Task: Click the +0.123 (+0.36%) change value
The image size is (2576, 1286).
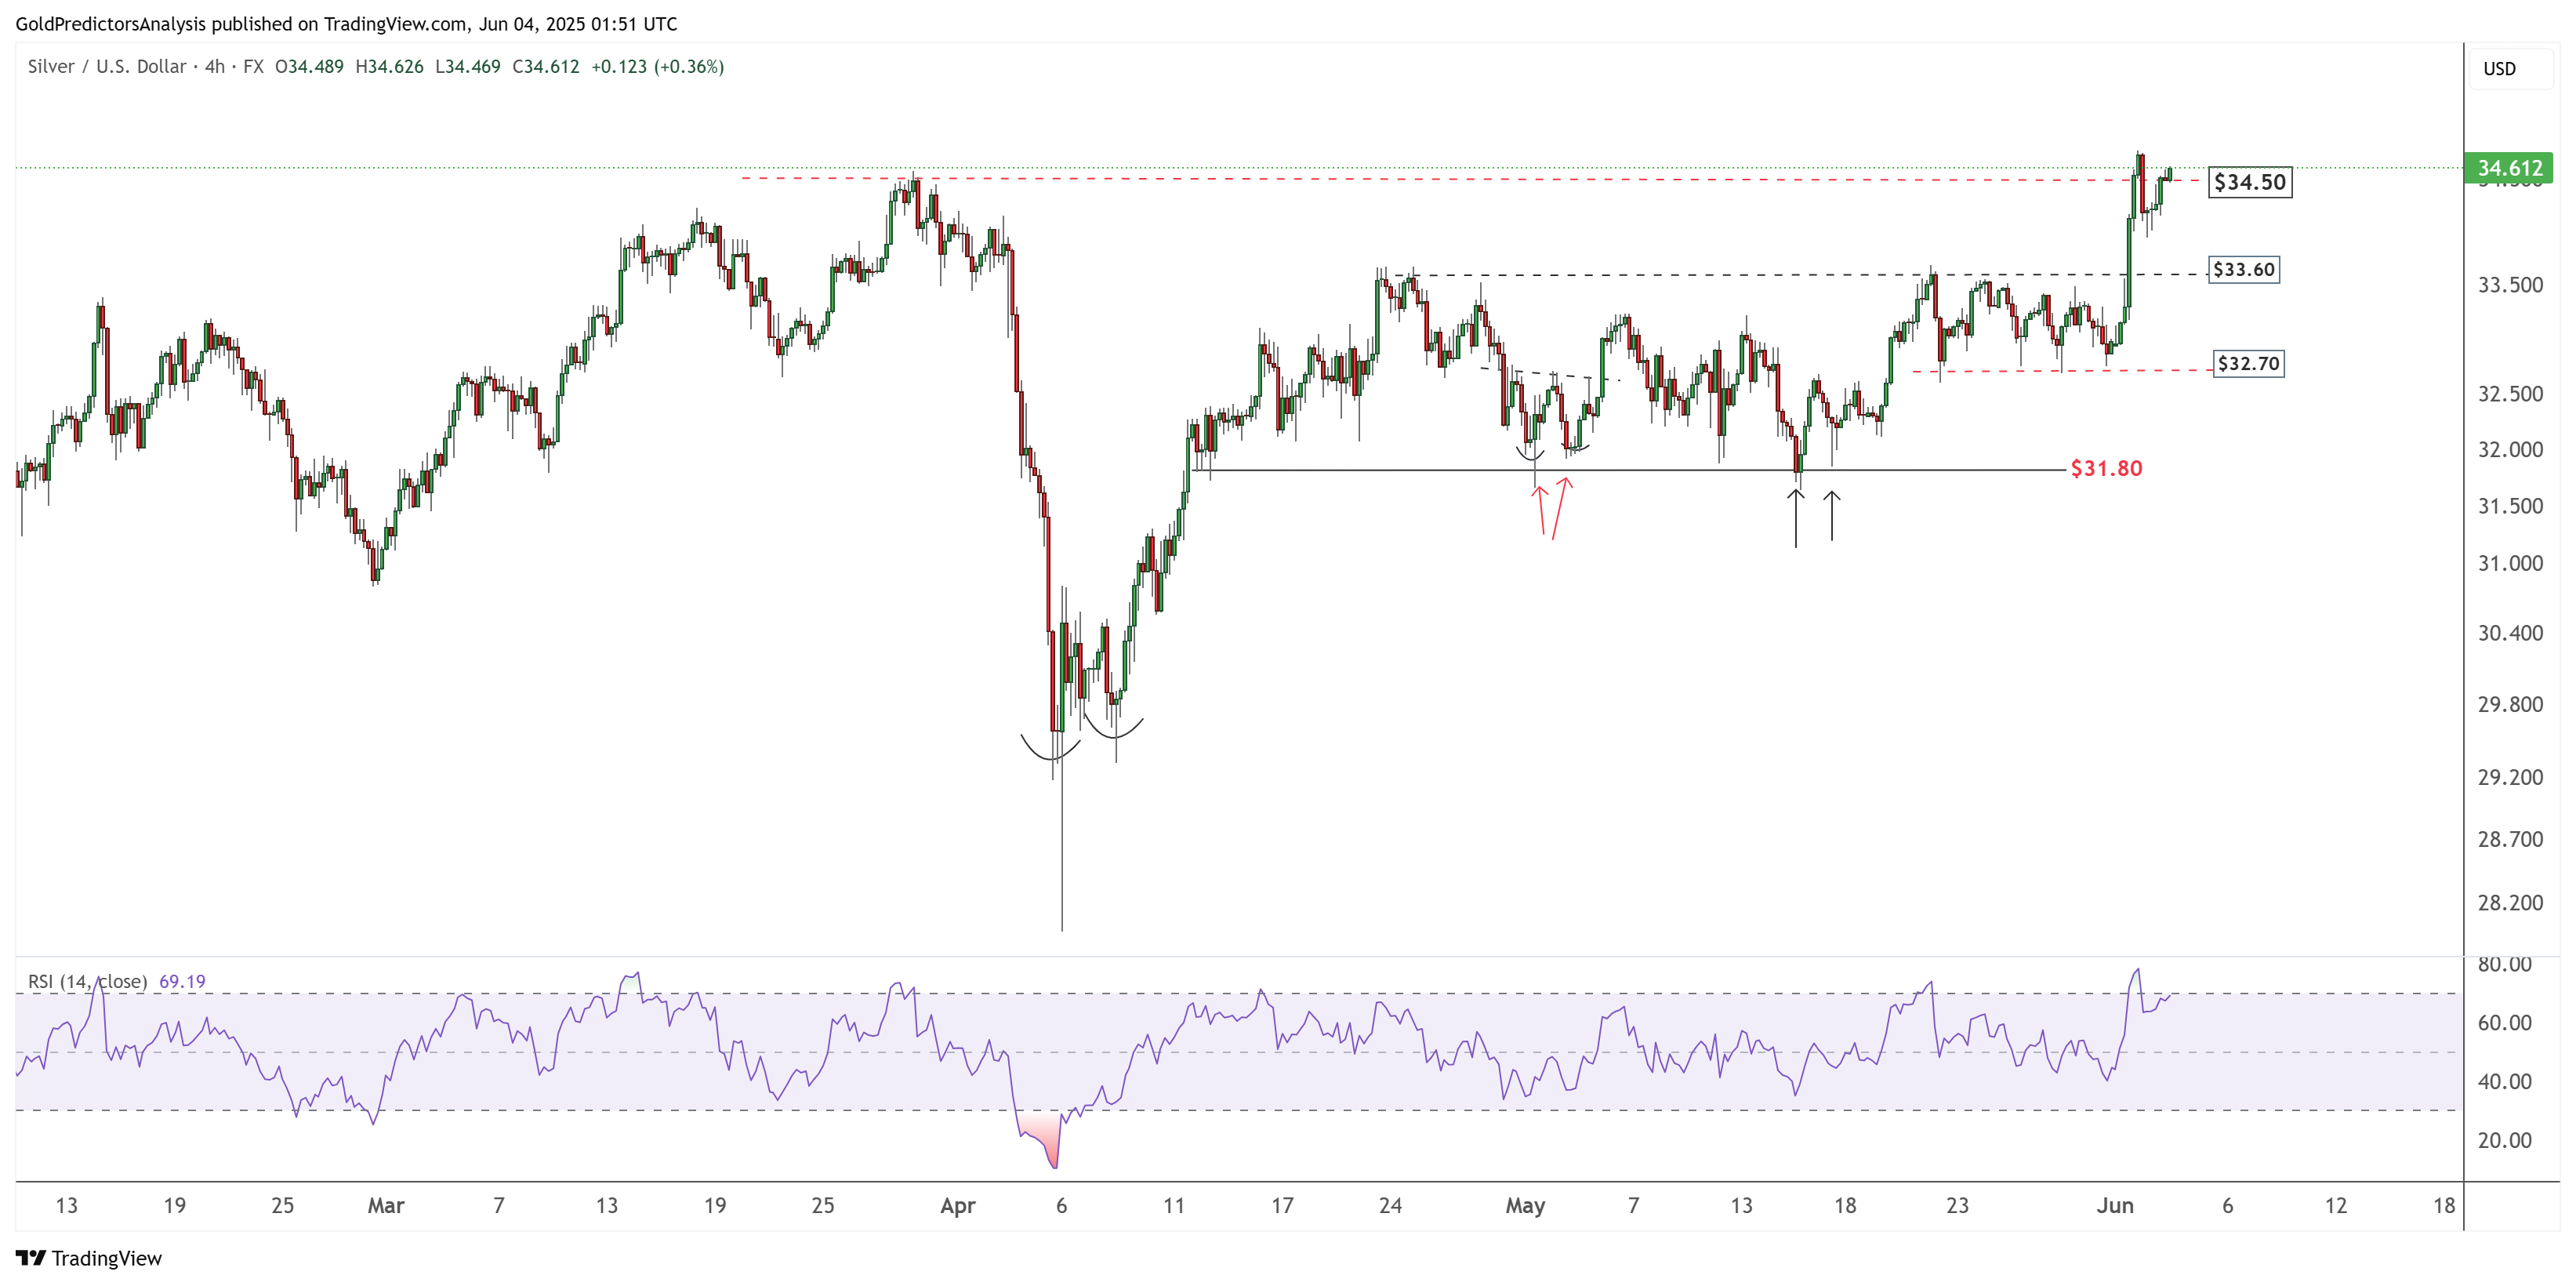Action: coord(658,67)
